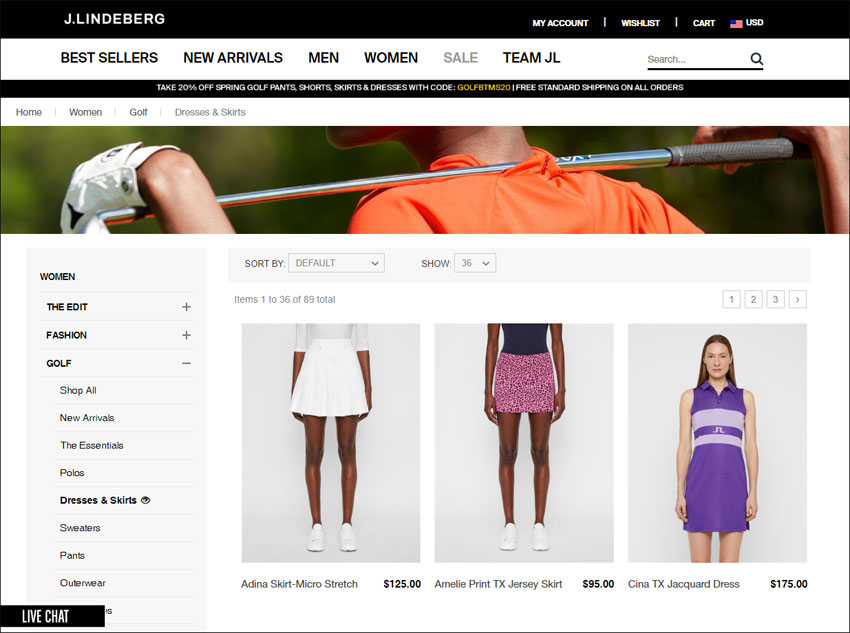Go to results page 3
The height and width of the screenshot is (633, 850).
[775, 299]
